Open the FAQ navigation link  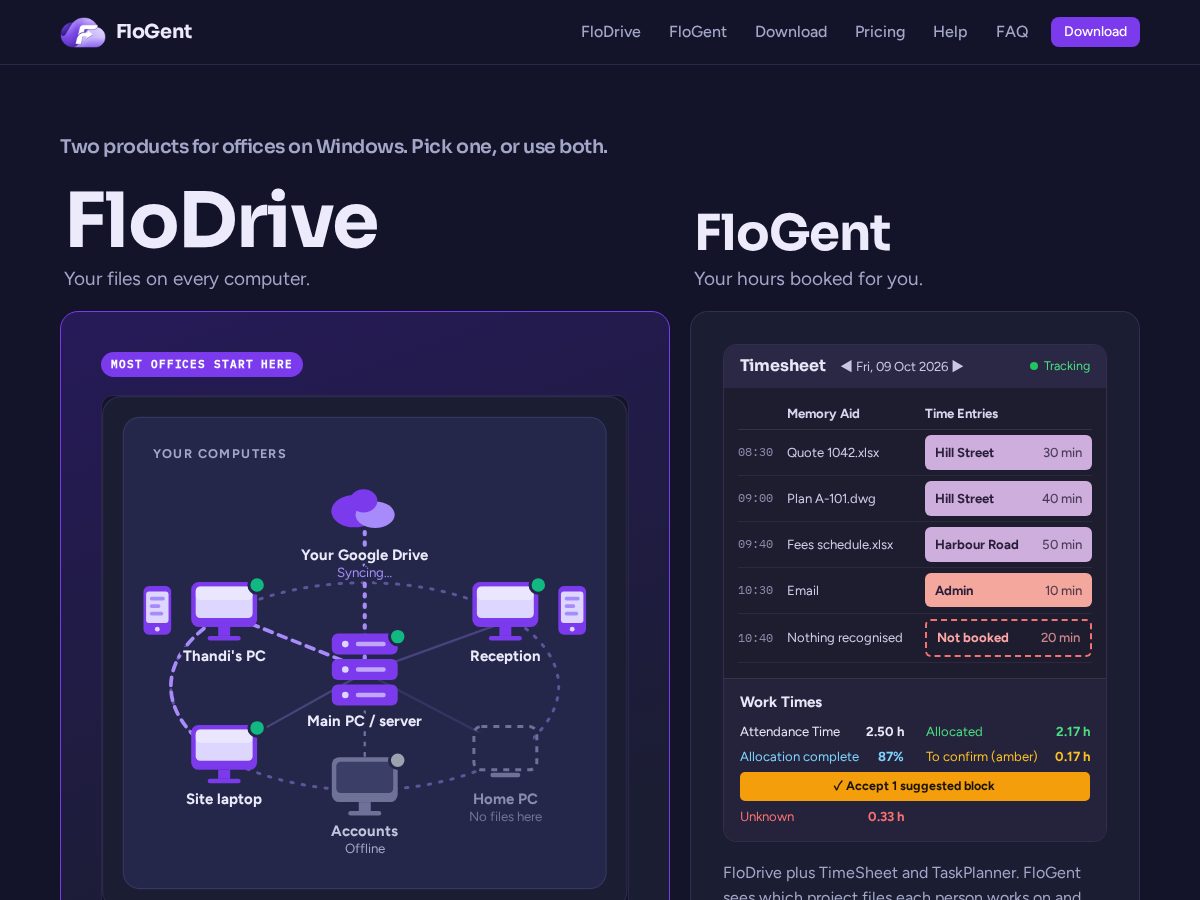[x=1012, y=32]
